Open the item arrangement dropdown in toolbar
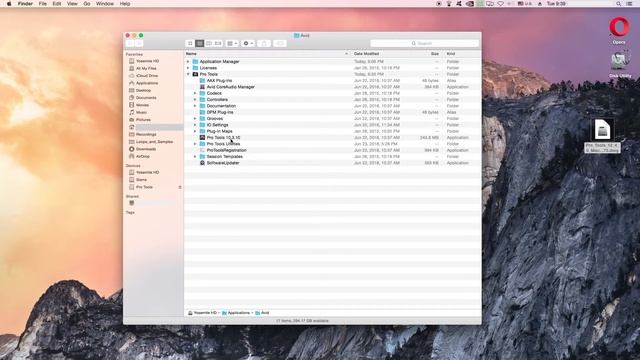 click(232, 43)
